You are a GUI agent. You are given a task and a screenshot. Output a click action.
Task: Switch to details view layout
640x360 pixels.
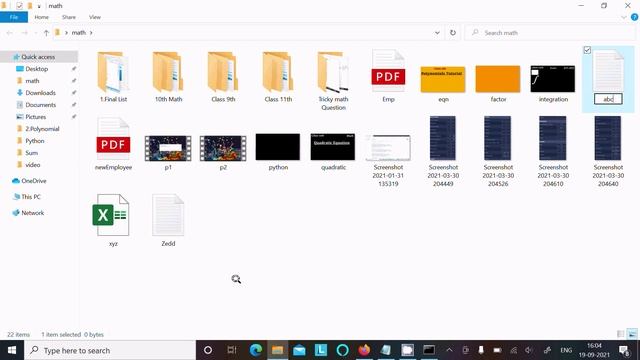(621, 334)
